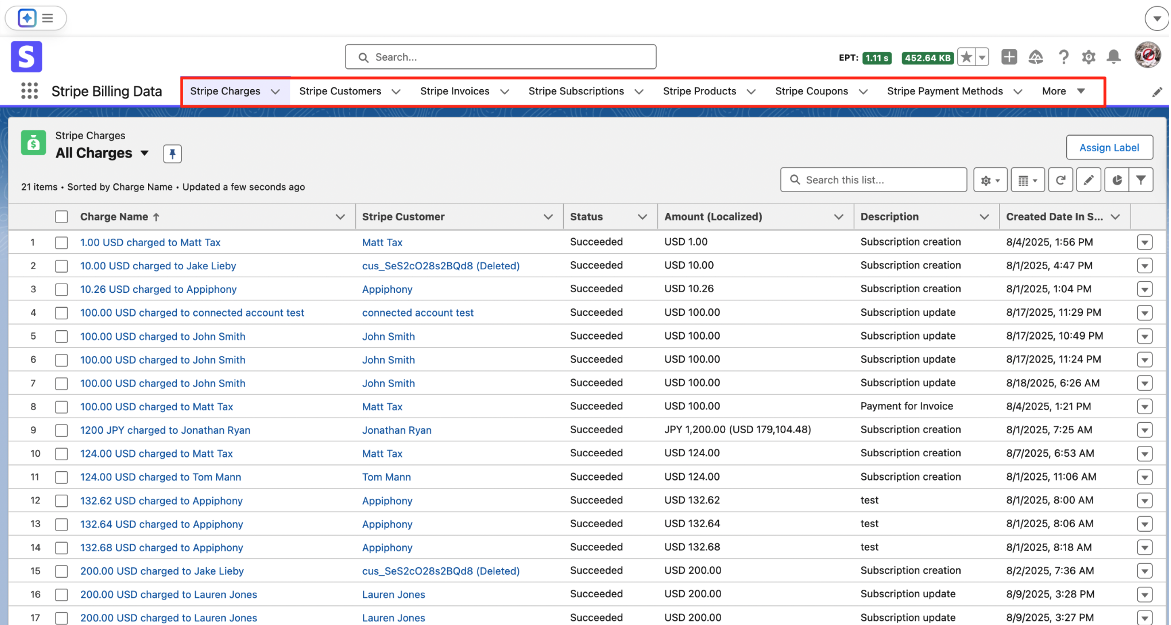Pin the All Charges list view

coord(173,154)
